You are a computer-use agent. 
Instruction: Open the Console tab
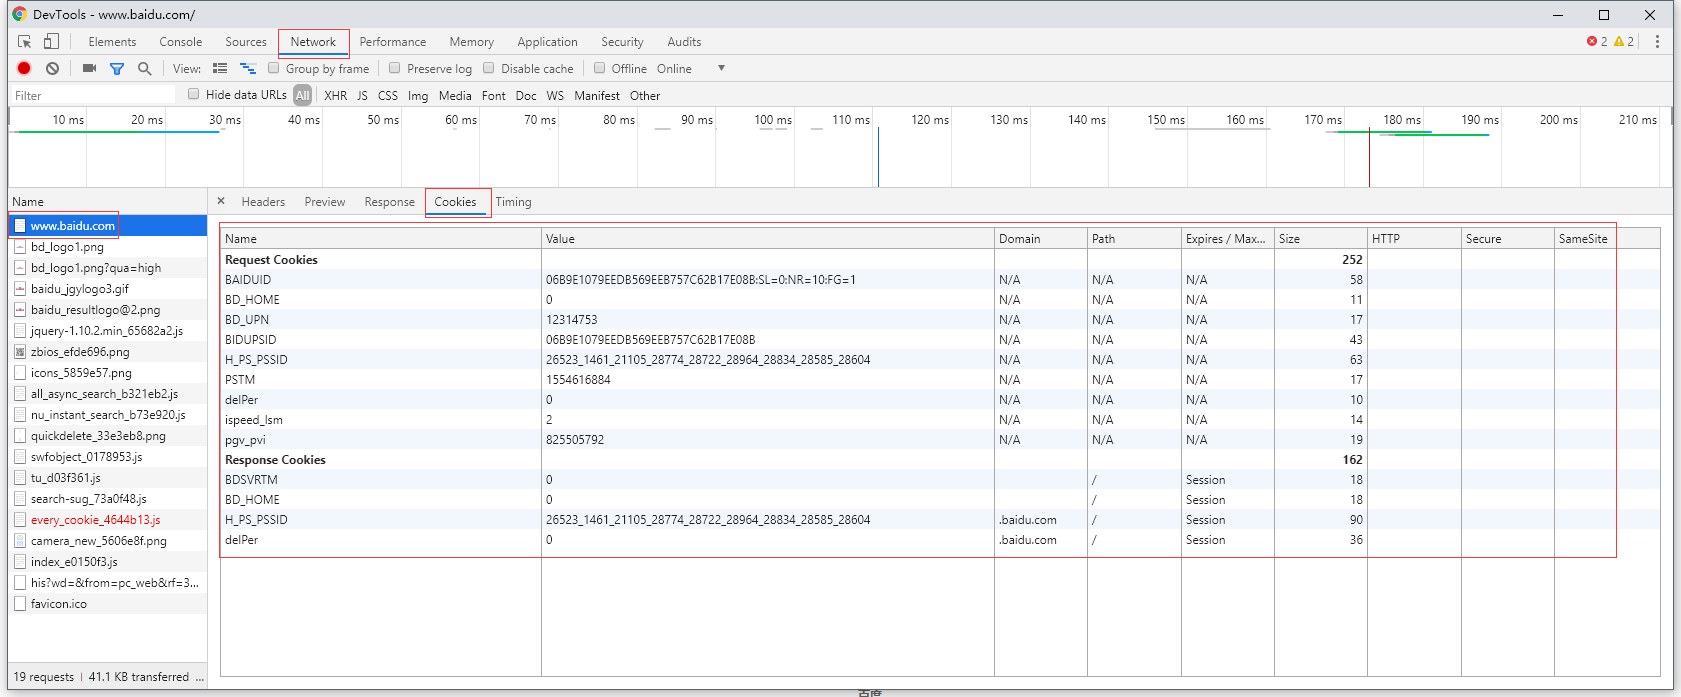(x=181, y=42)
